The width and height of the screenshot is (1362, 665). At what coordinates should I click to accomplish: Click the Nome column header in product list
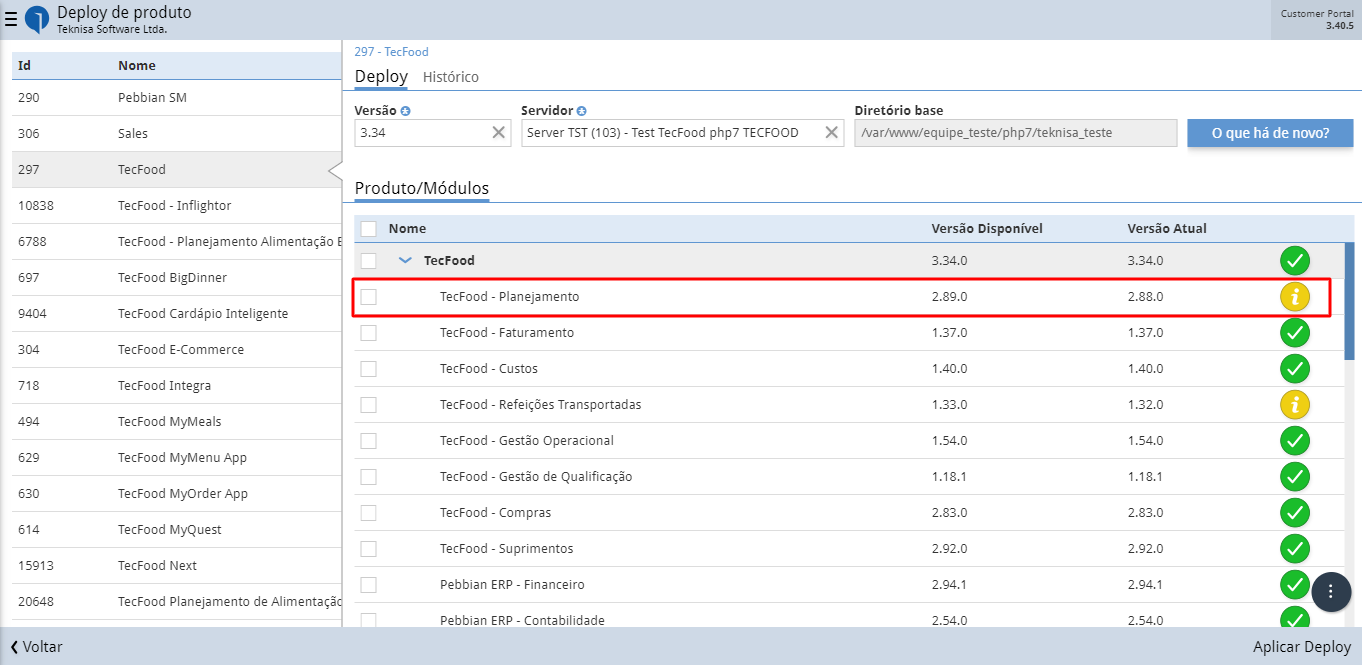point(137,66)
